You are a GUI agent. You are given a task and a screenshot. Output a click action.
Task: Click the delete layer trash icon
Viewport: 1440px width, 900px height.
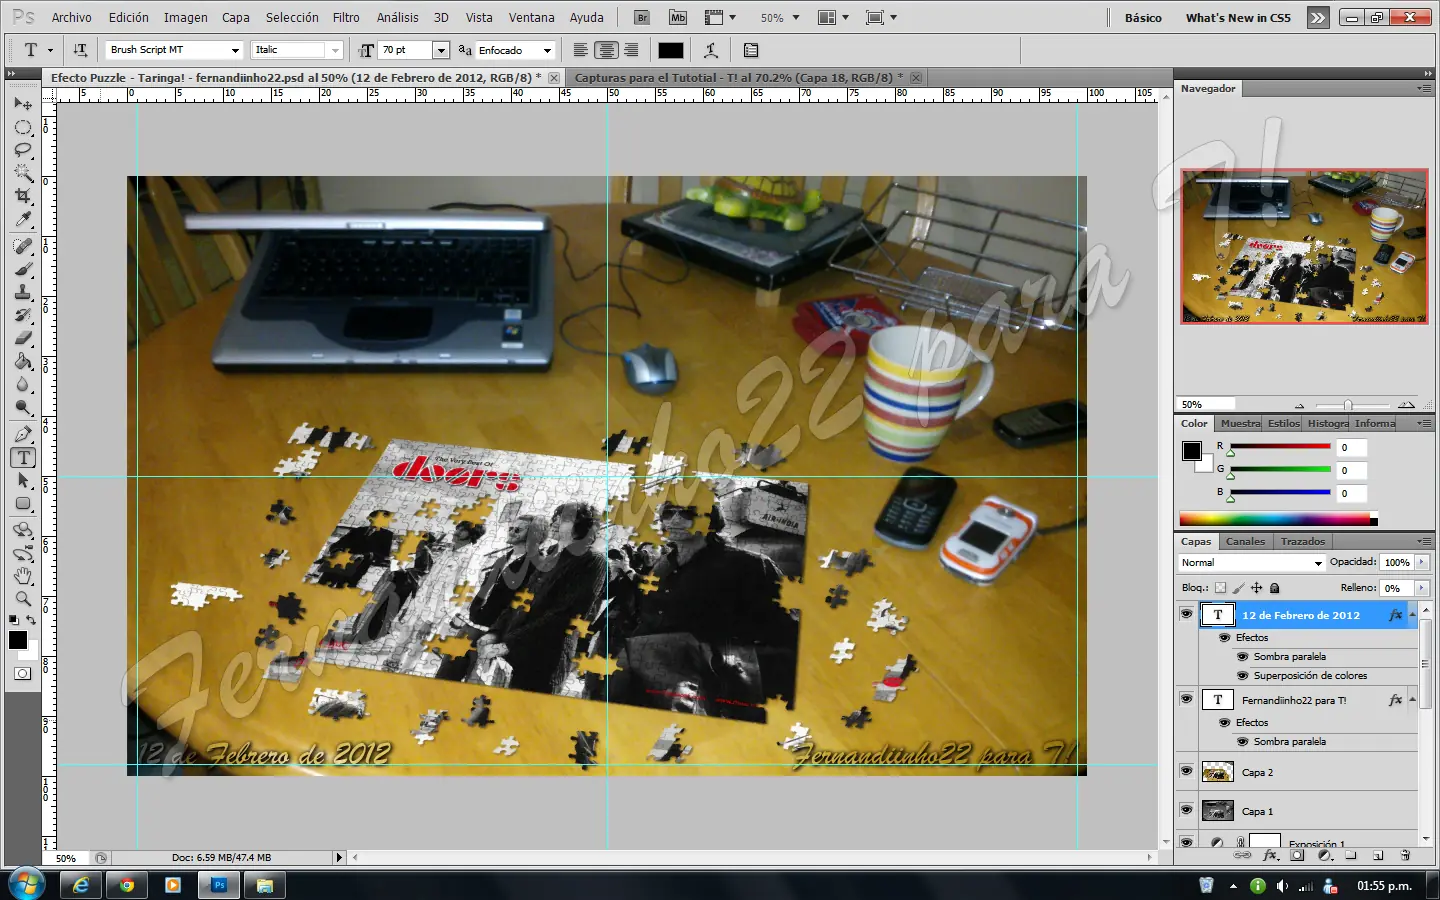tap(1405, 856)
